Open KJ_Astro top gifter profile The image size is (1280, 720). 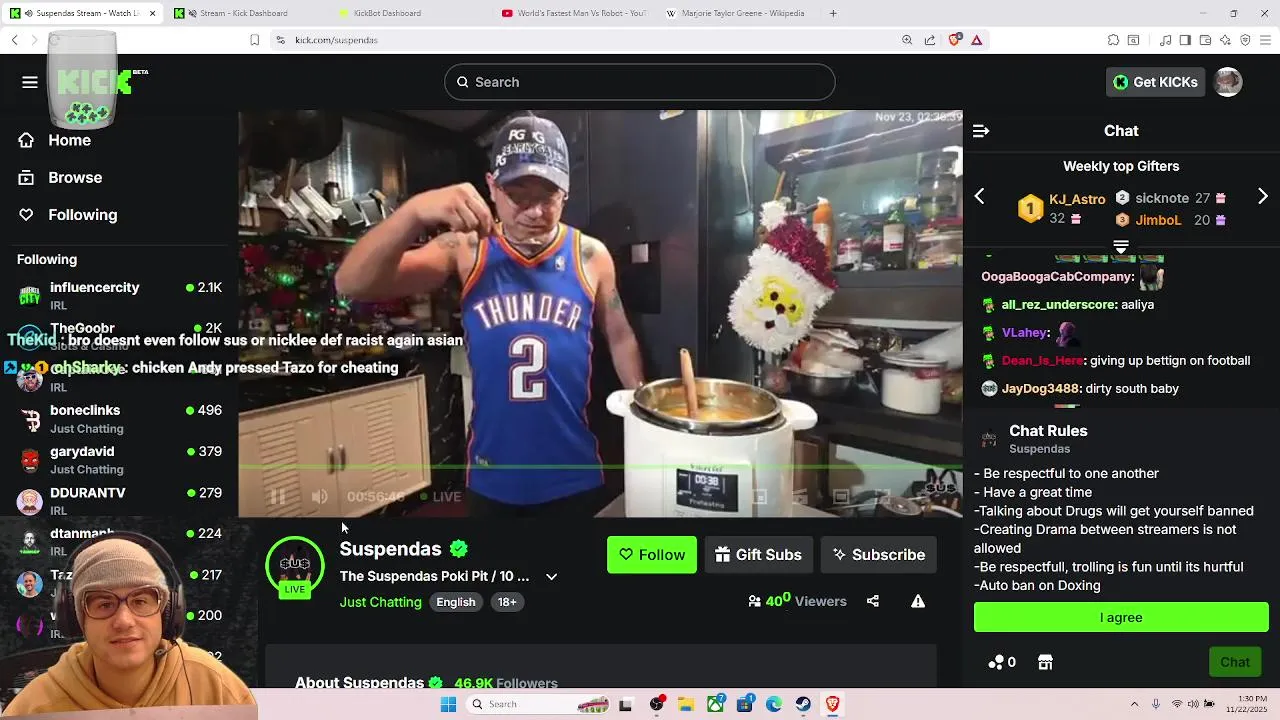click(x=1077, y=199)
